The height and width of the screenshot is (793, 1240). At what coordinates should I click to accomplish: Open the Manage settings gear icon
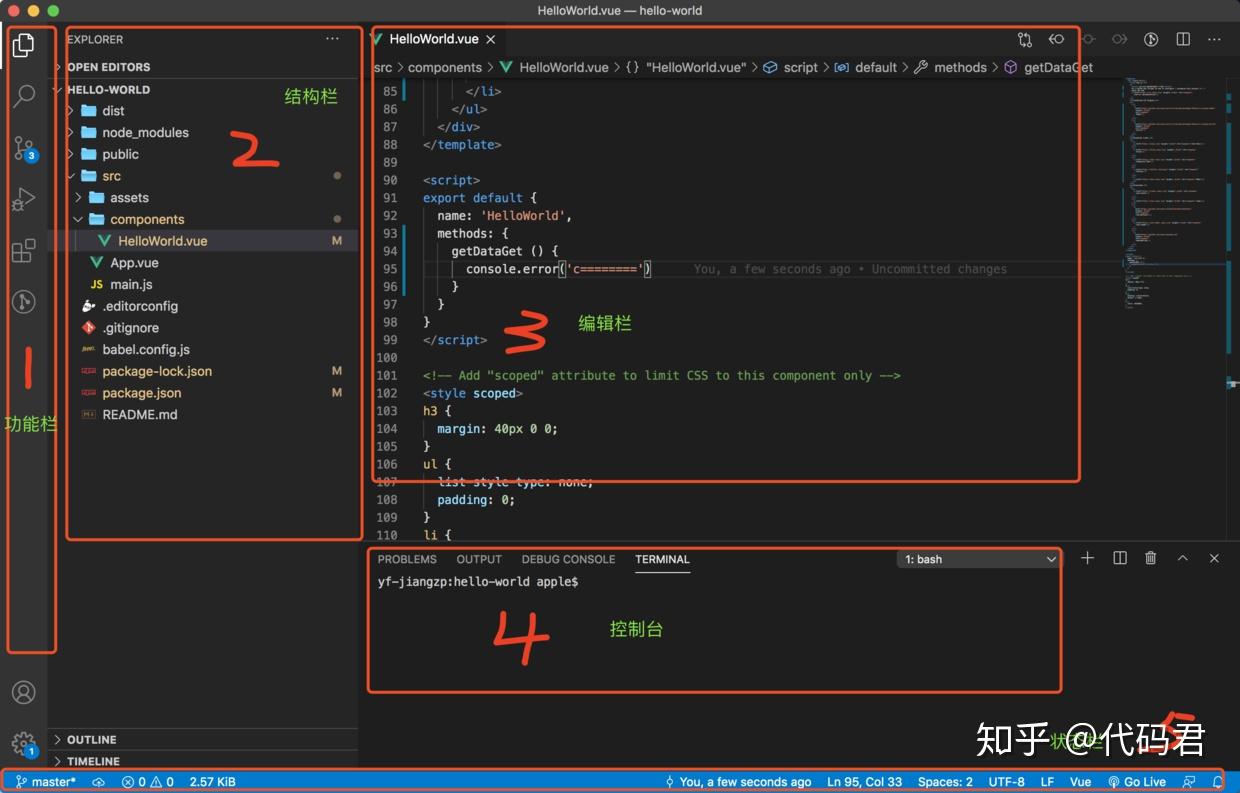pyautogui.click(x=24, y=745)
